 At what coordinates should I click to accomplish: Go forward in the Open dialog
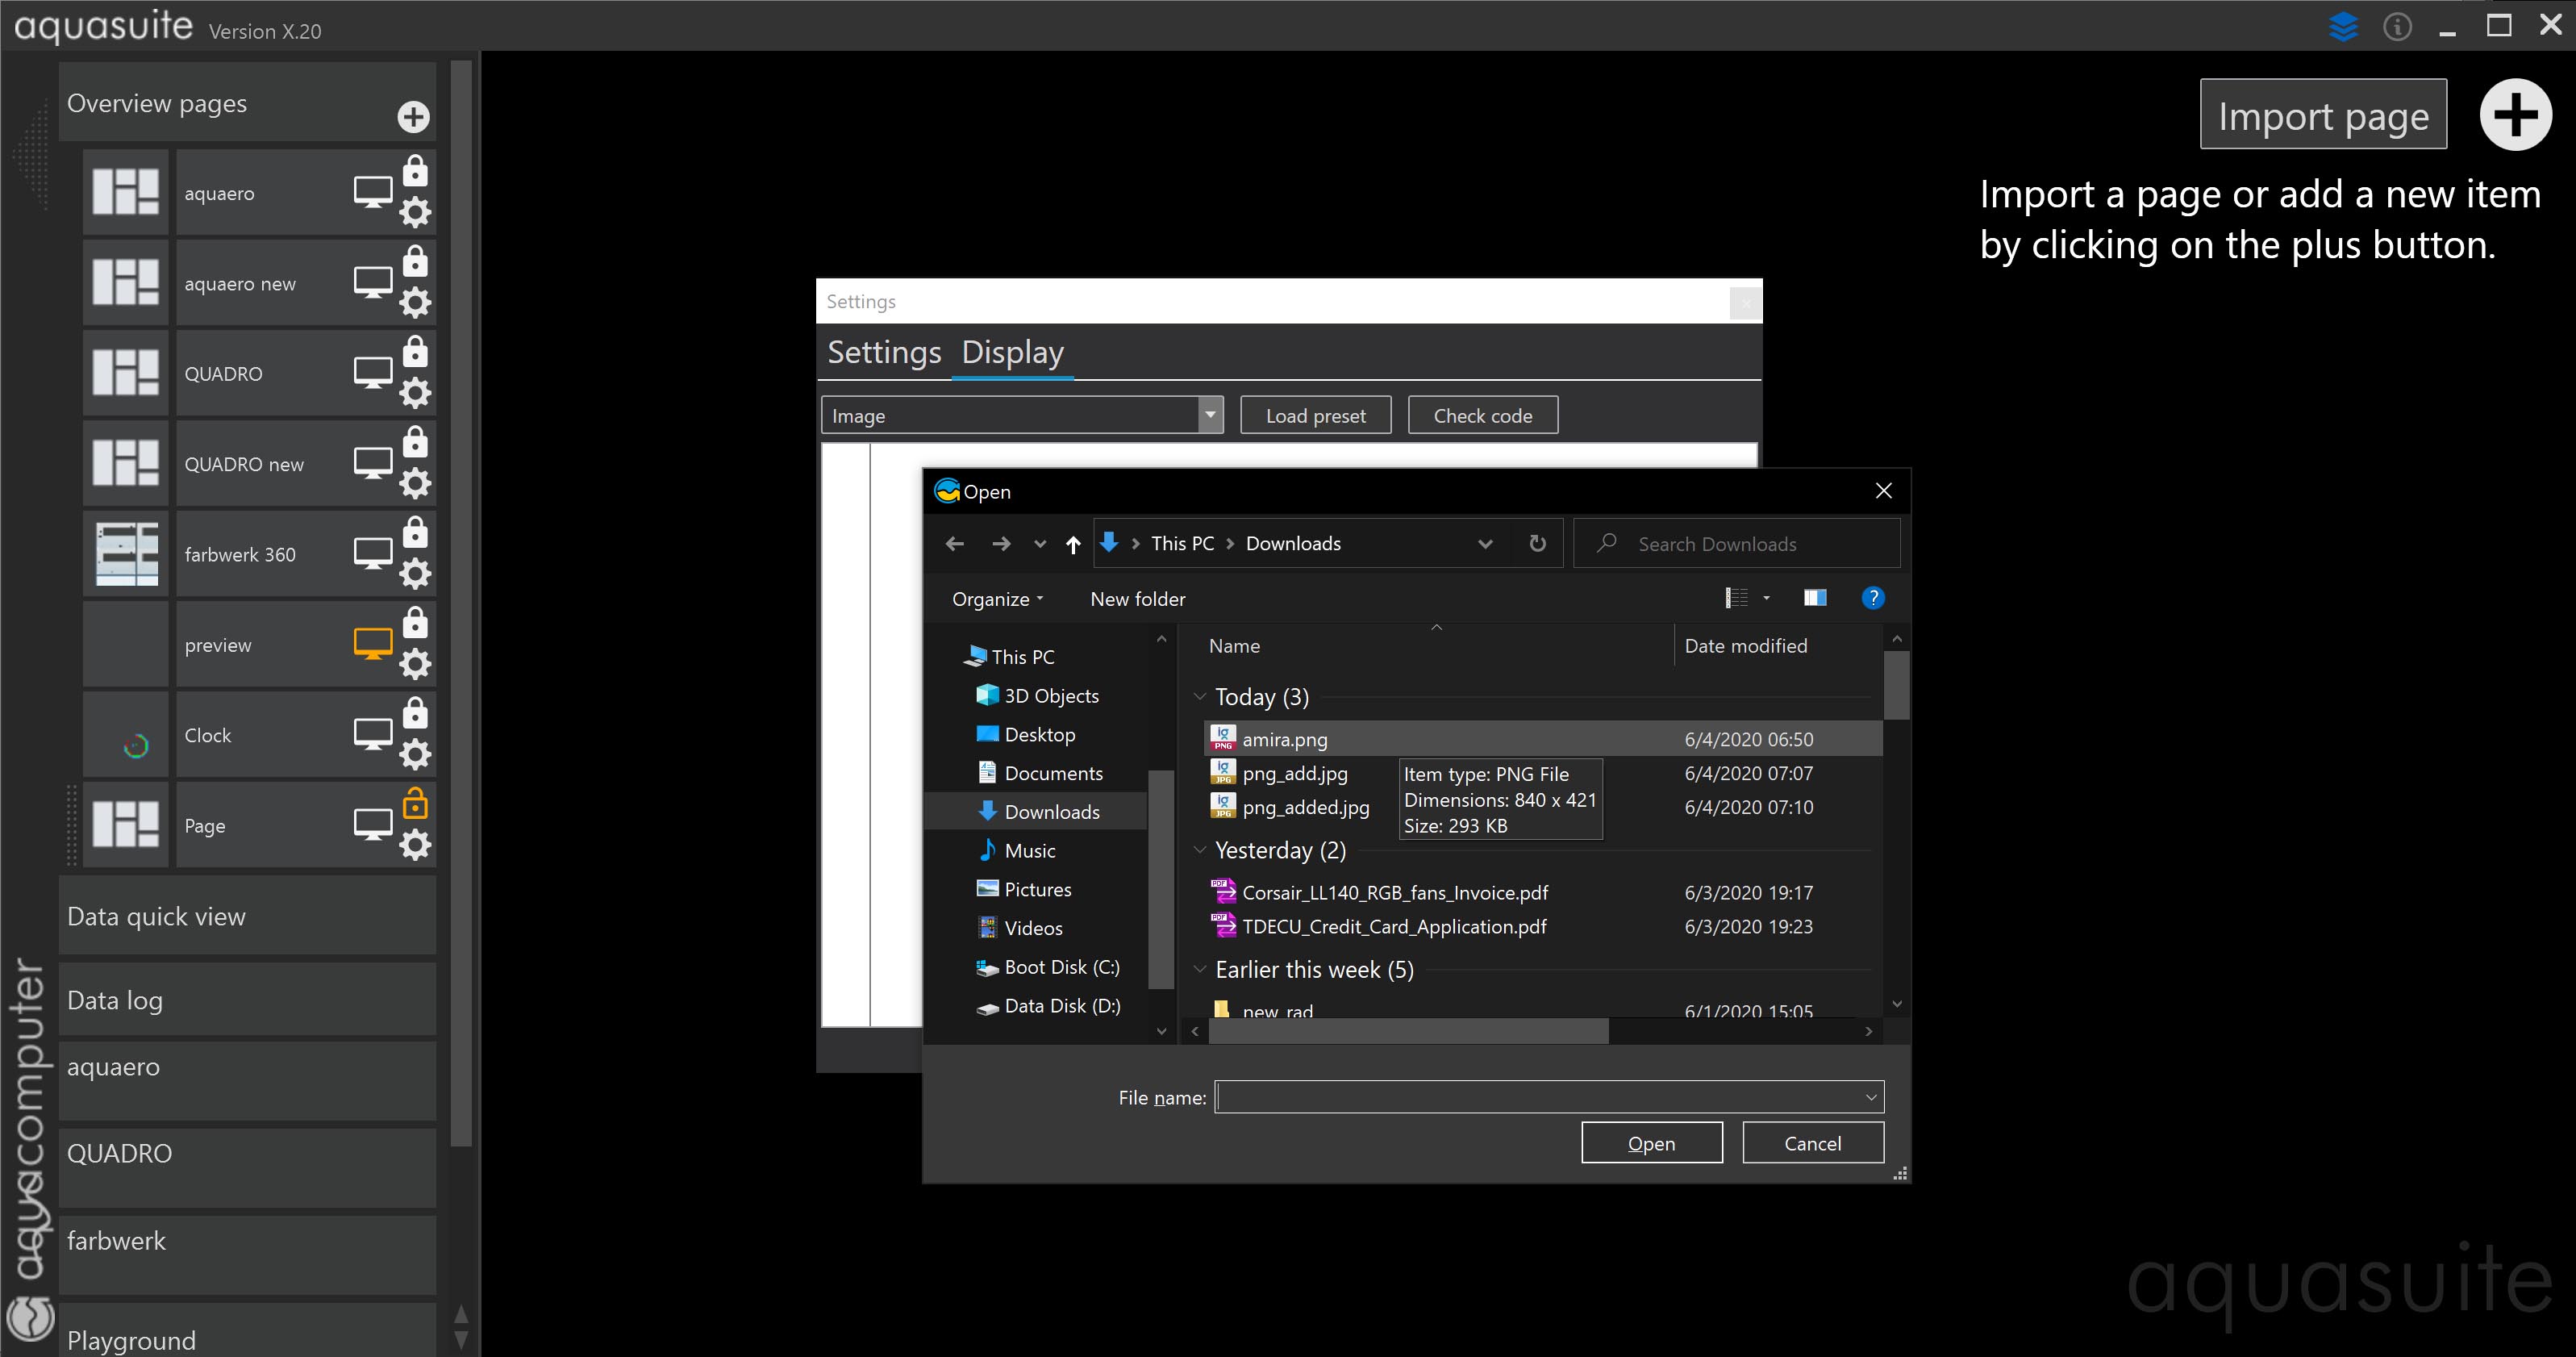(1000, 544)
